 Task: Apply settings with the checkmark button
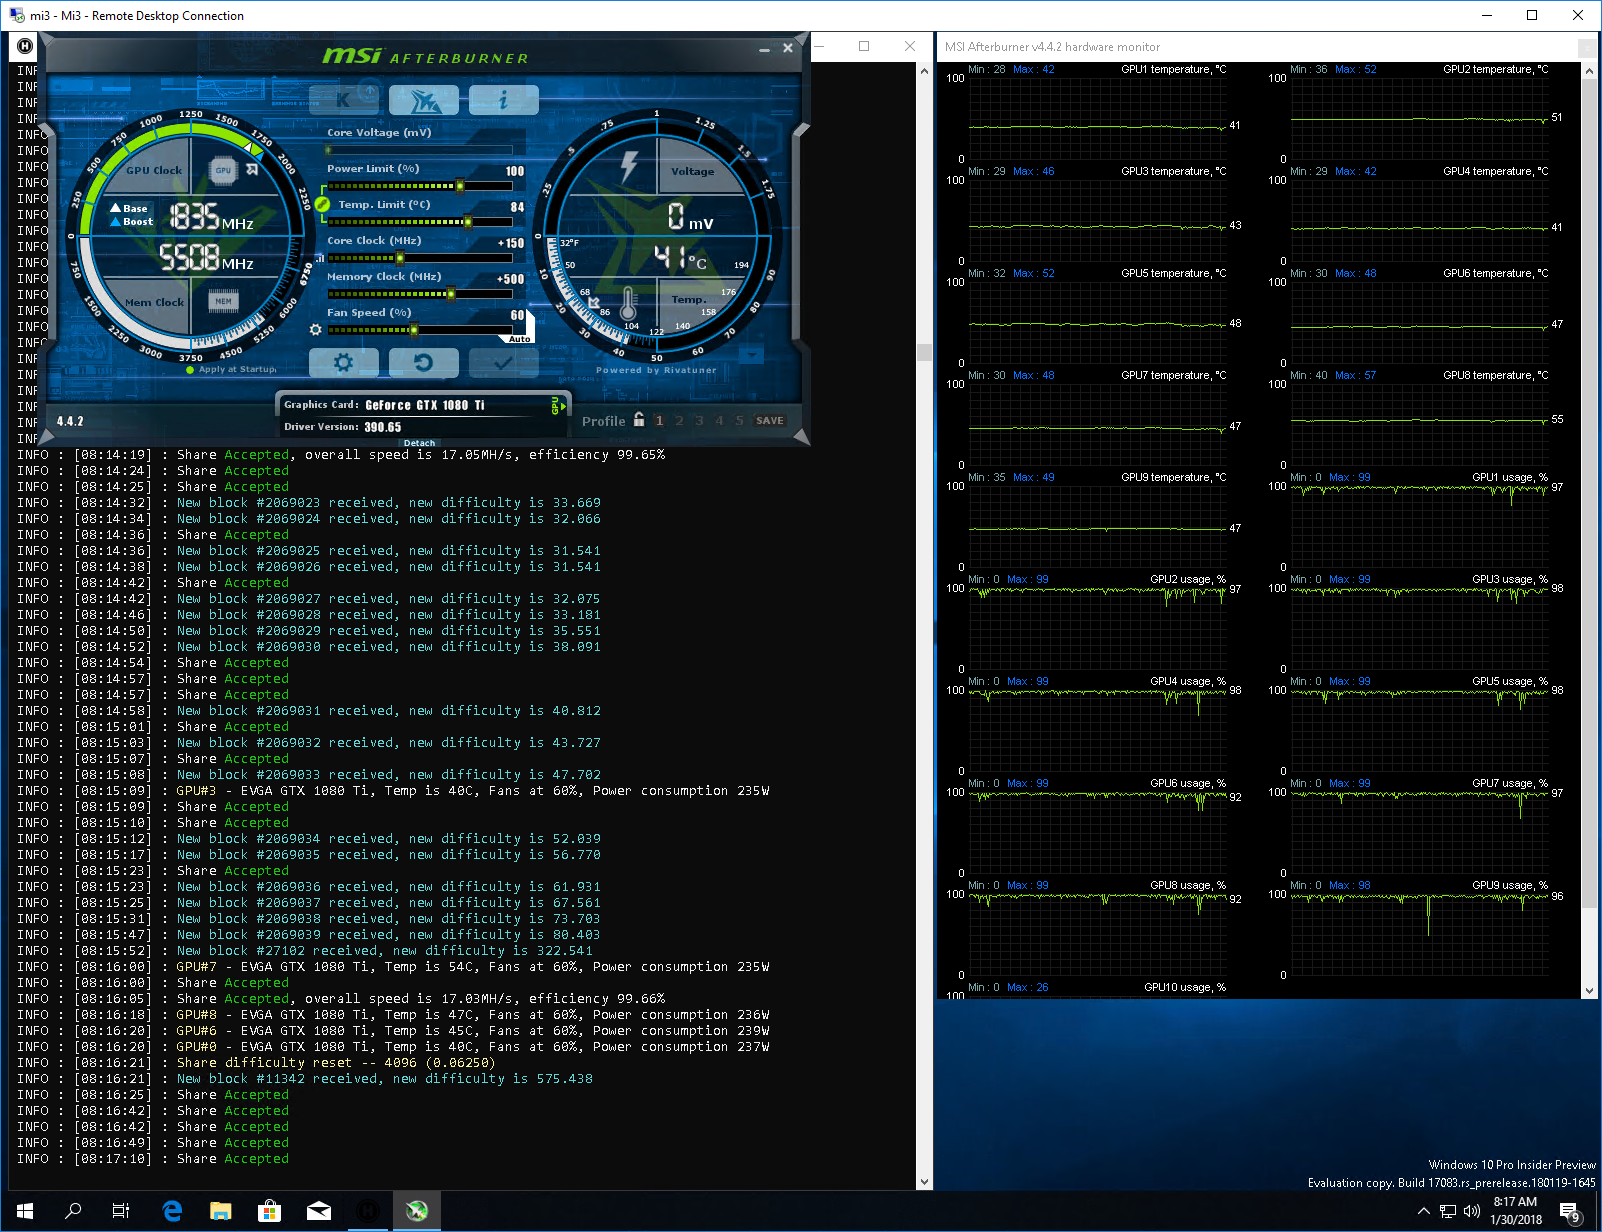[503, 362]
